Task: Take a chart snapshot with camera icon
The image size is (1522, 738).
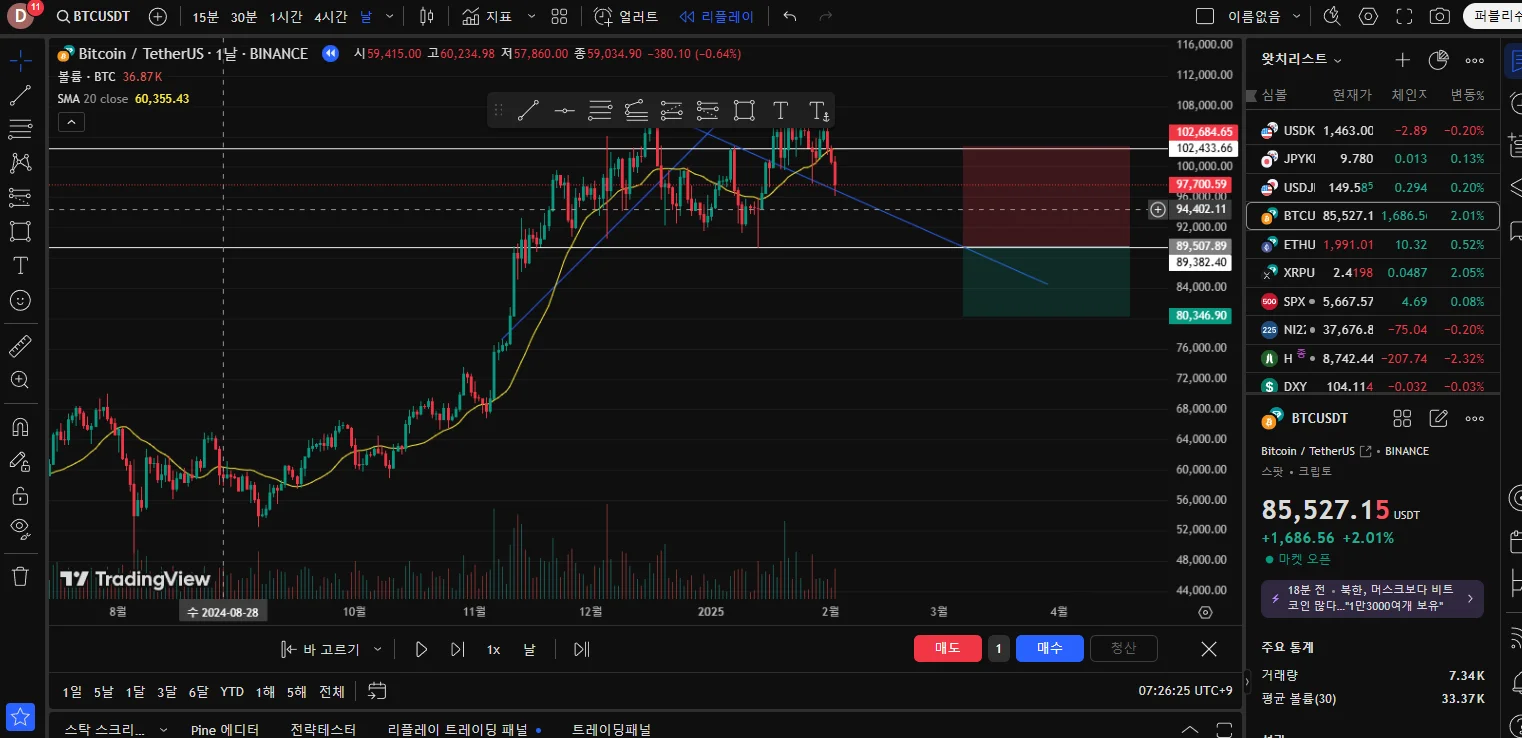Action: pyautogui.click(x=1440, y=17)
